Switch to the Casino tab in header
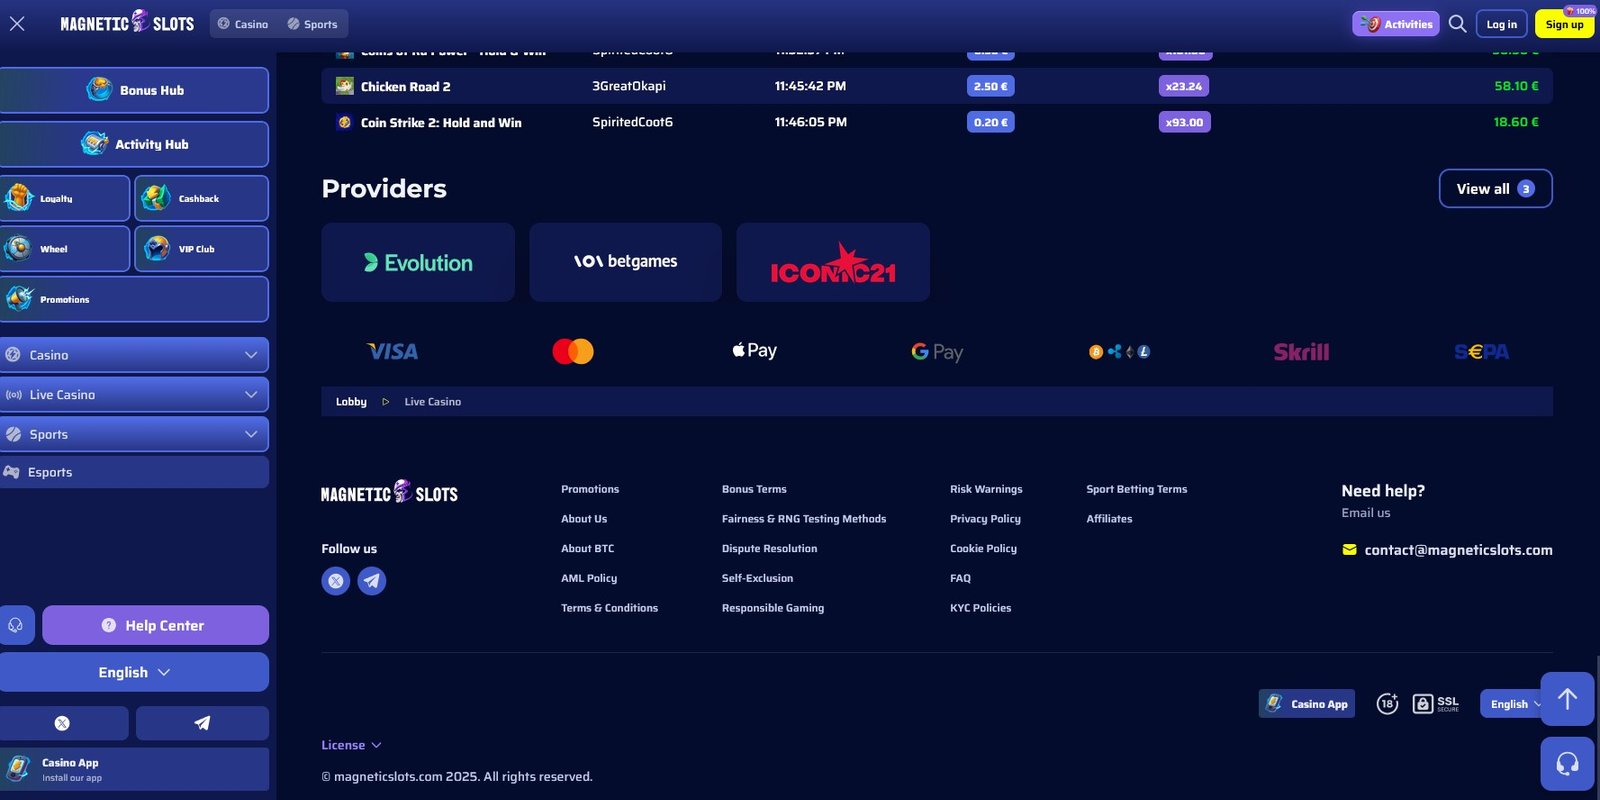 click(243, 24)
